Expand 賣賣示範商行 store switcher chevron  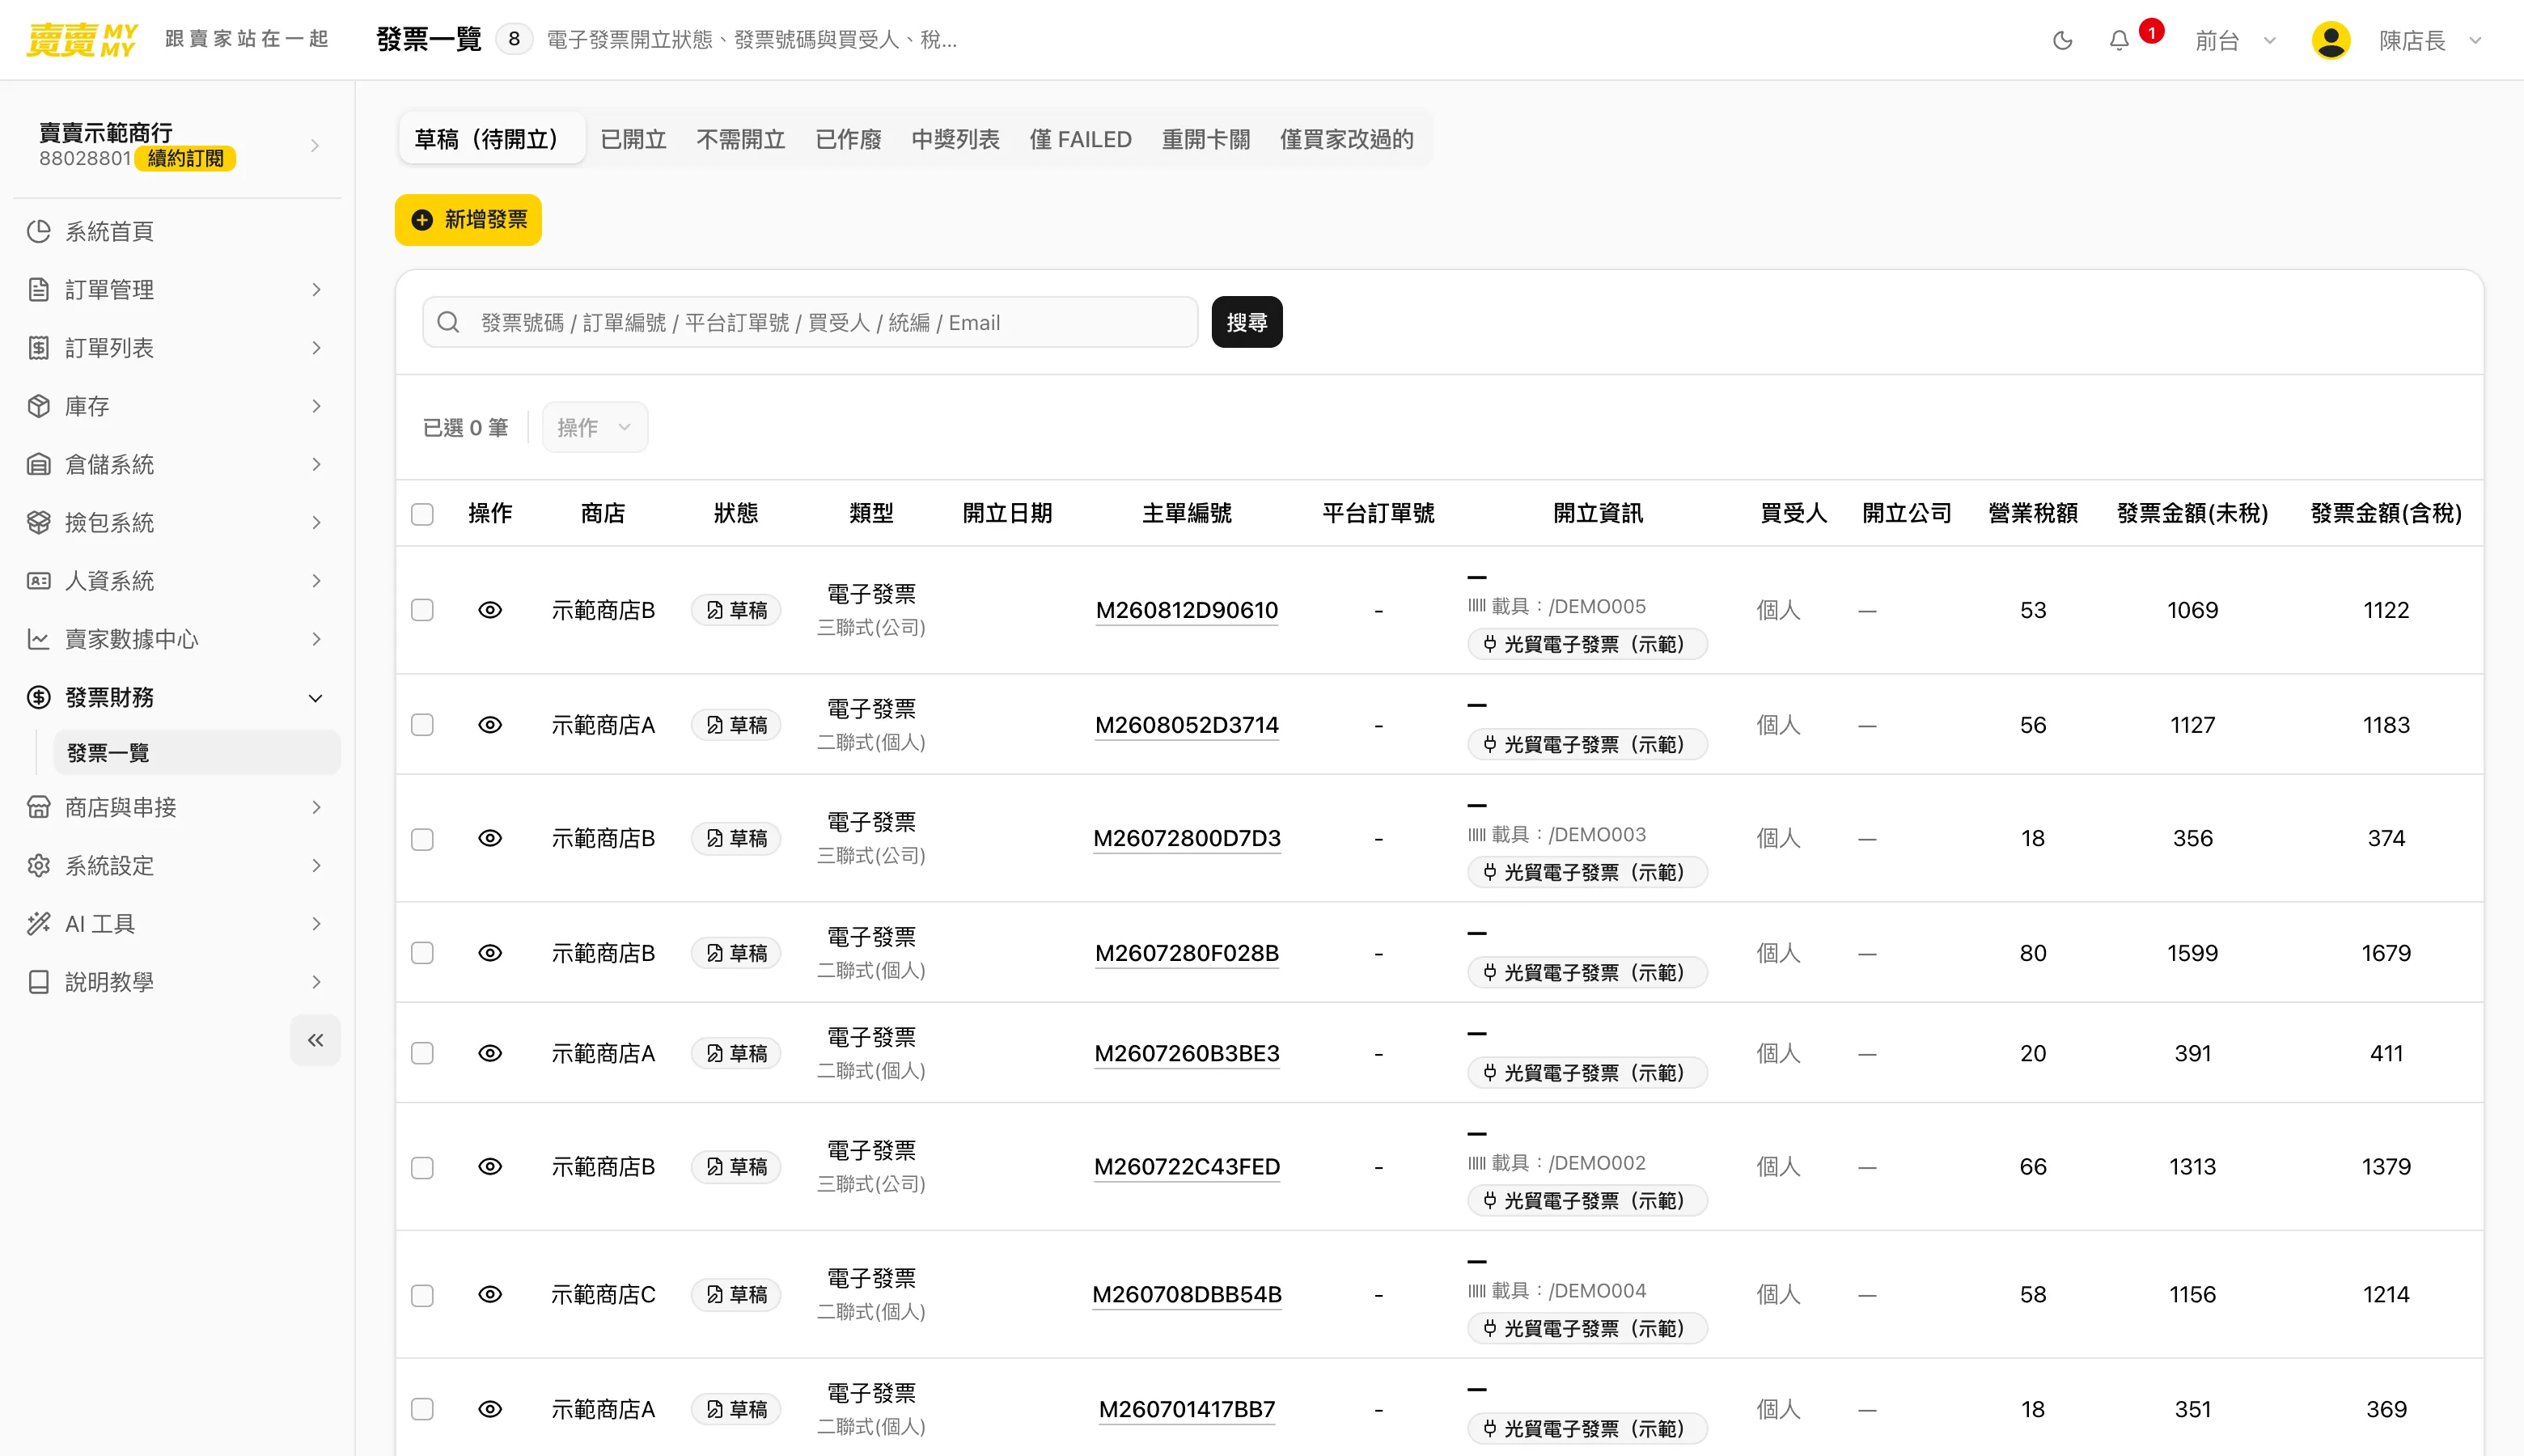(315, 146)
